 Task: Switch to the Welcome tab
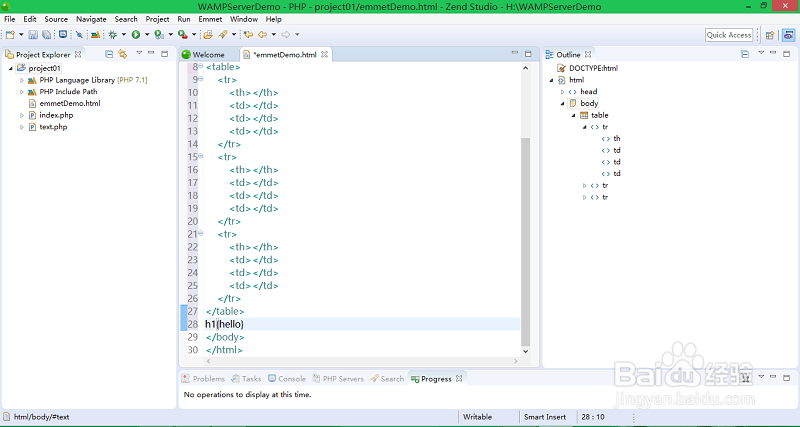pos(204,55)
